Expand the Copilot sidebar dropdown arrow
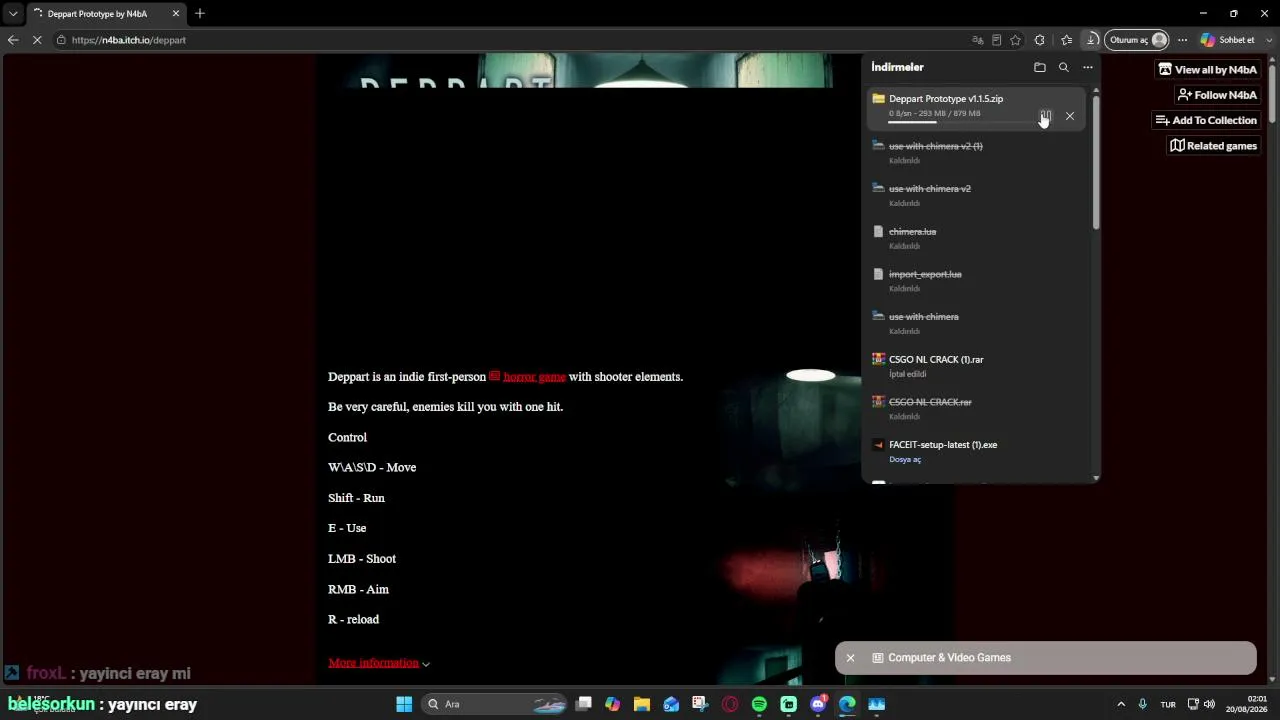The width and height of the screenshot is (1280, 720). [1269, 40]
